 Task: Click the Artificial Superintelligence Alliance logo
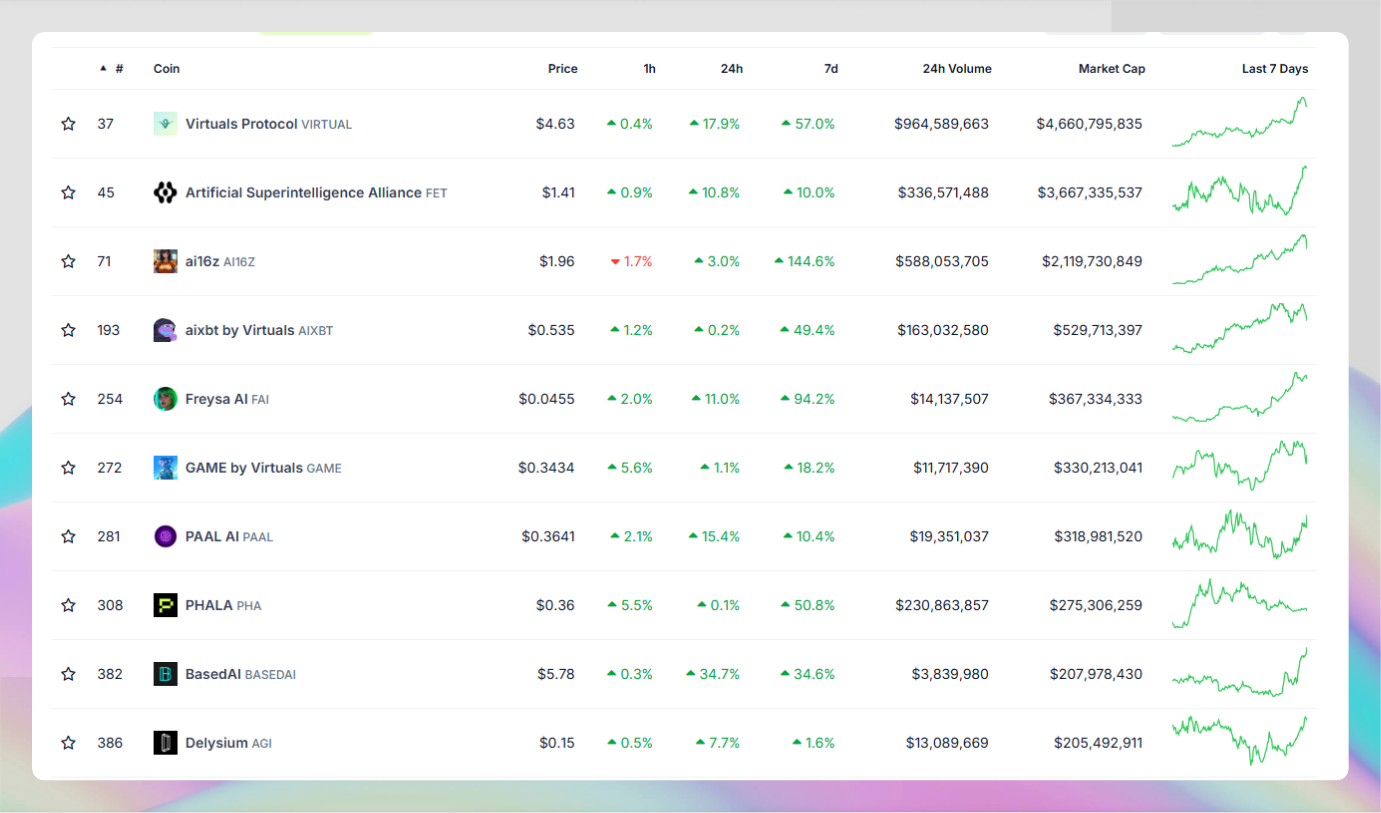164,192
